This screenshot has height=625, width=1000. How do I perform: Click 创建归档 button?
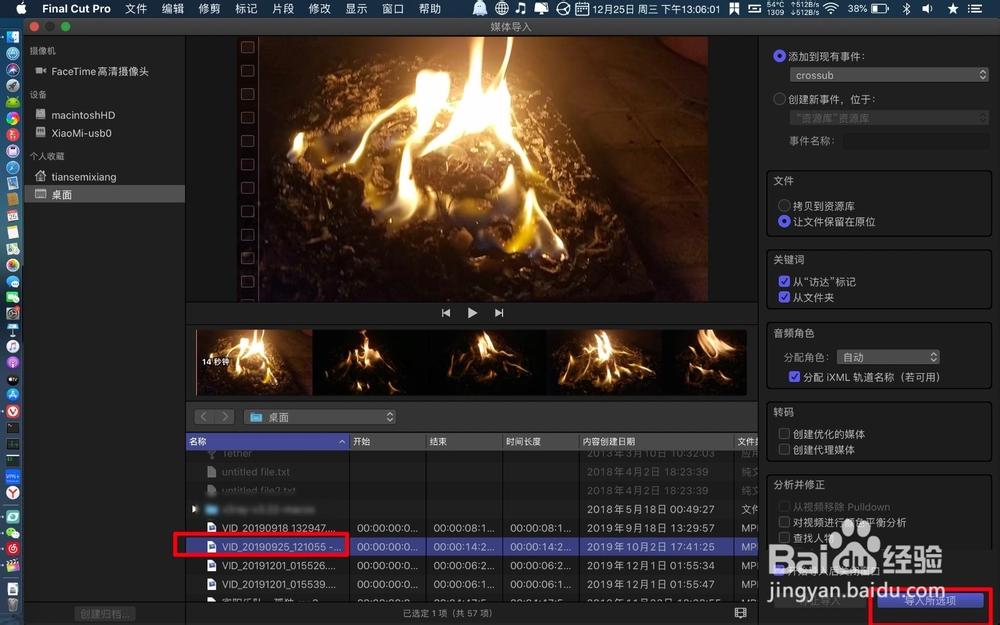coord(105,614)
